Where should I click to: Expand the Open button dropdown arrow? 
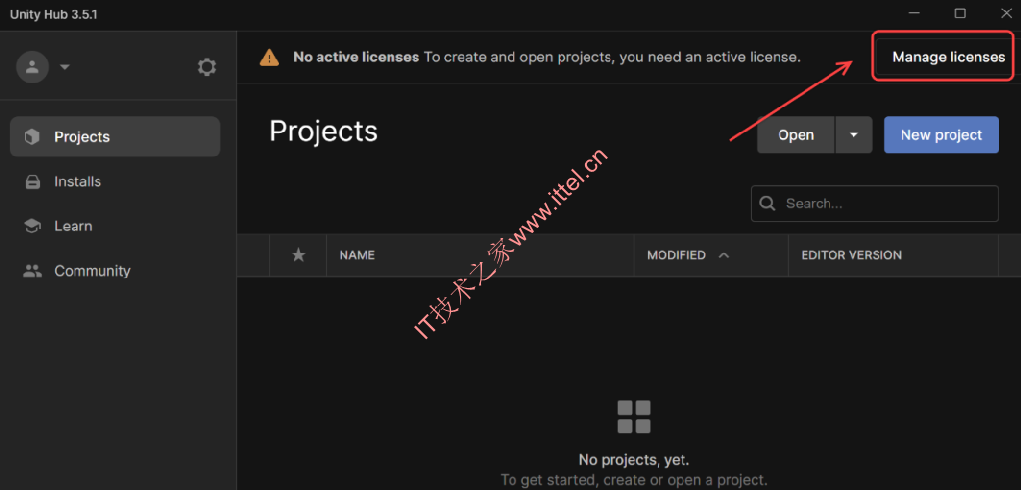pos(854,135)
